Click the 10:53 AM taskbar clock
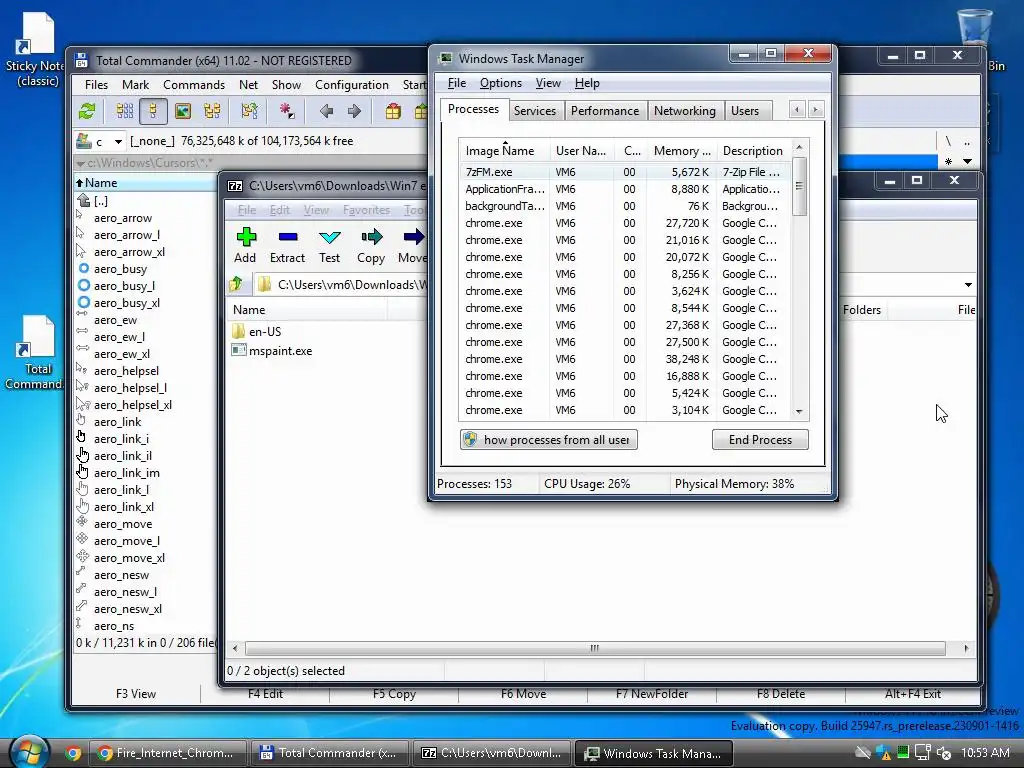 pyautogui.click(x=985, y=752)
